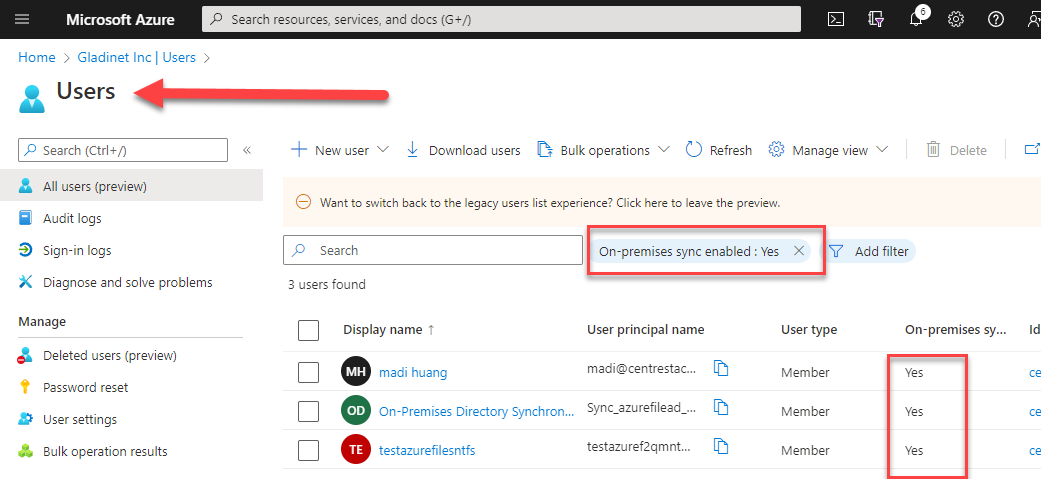Click Member cell in madi huang row
The height and width of the screenshot is (479, 1041).
coord(805,373)
